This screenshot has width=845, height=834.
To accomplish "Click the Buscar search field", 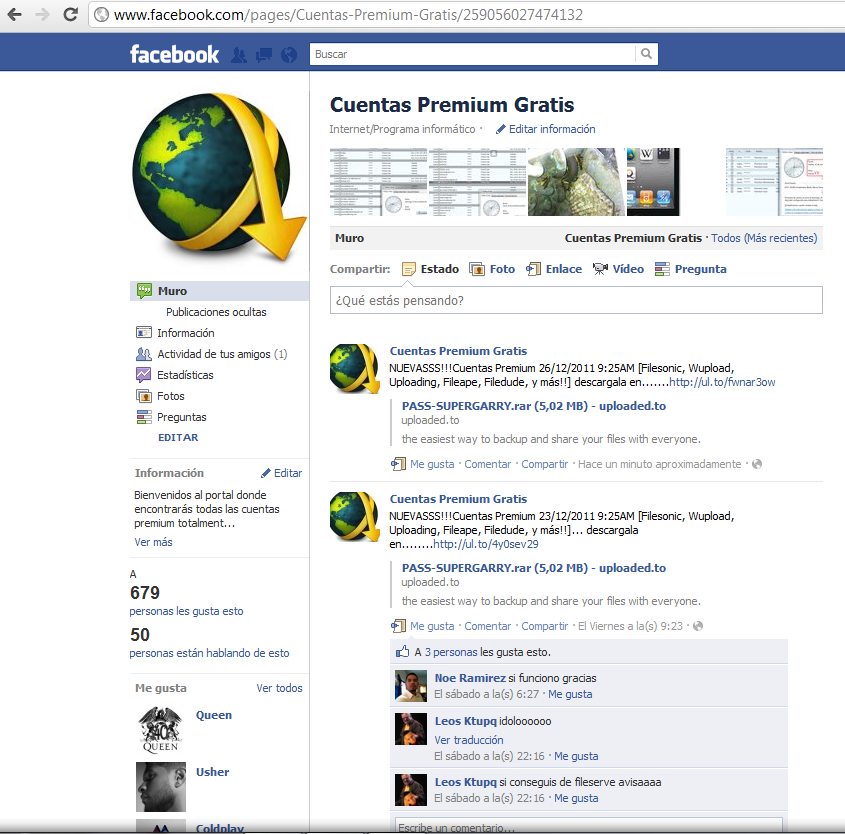I will coord(473,54).
